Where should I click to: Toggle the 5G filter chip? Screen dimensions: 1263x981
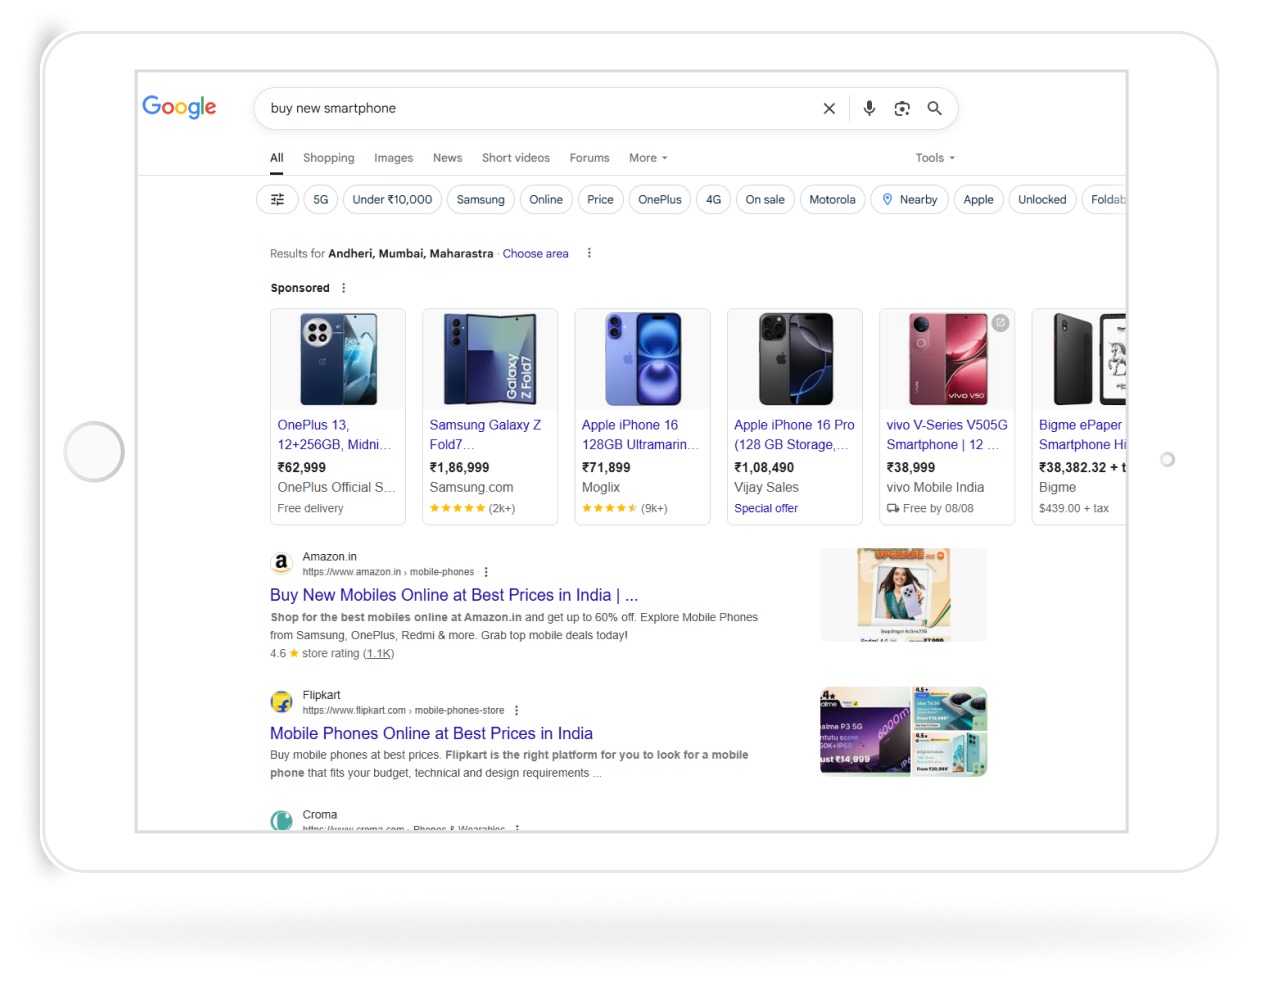point(320,200)
